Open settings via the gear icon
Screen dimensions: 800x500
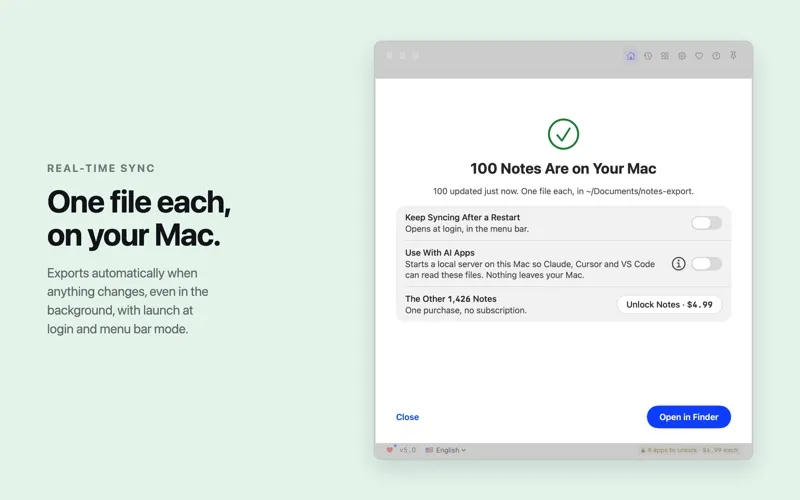(682, 56)
